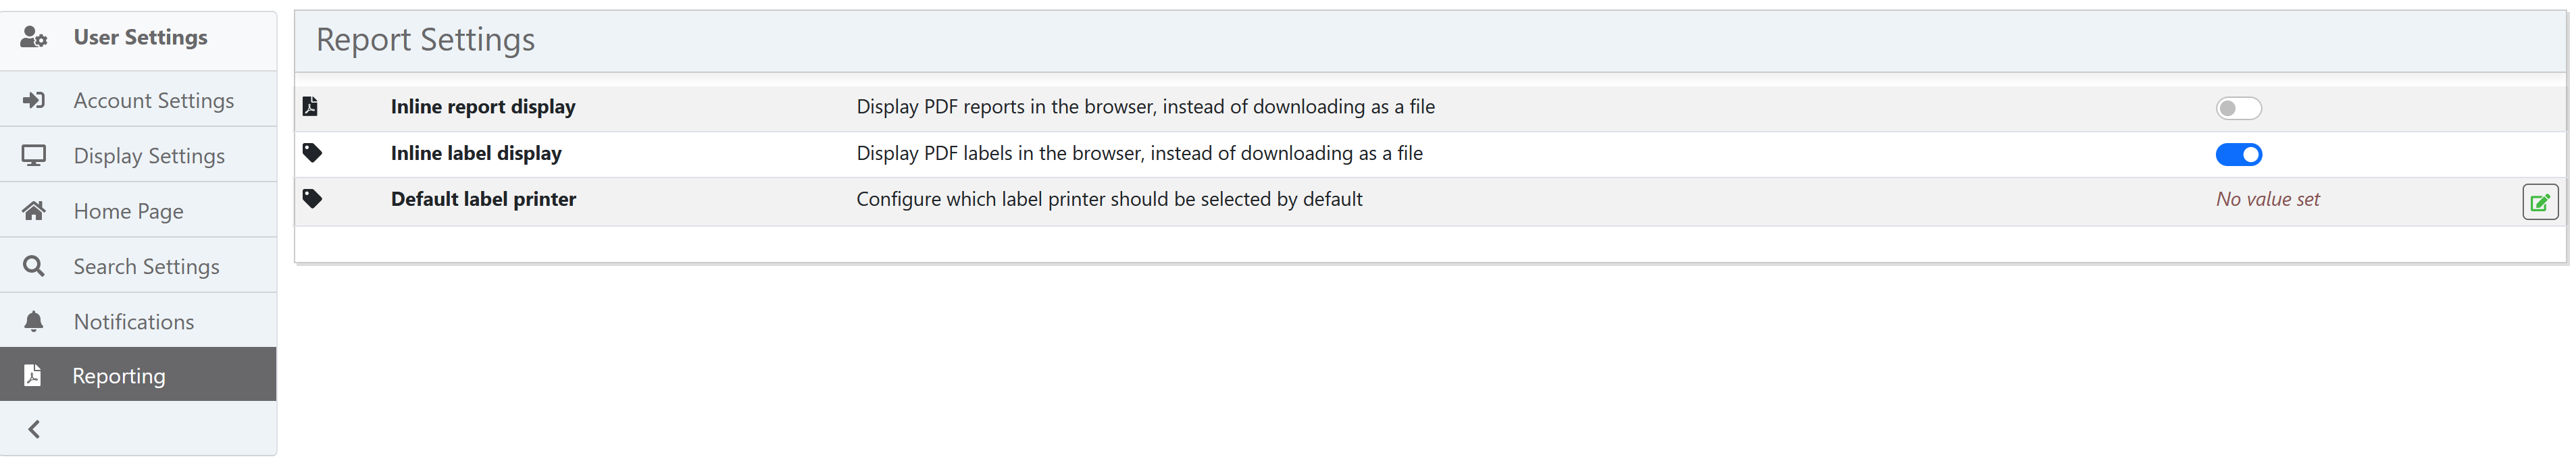Open the Notifications settings label
2576x461 pixels.
(134, 322)
